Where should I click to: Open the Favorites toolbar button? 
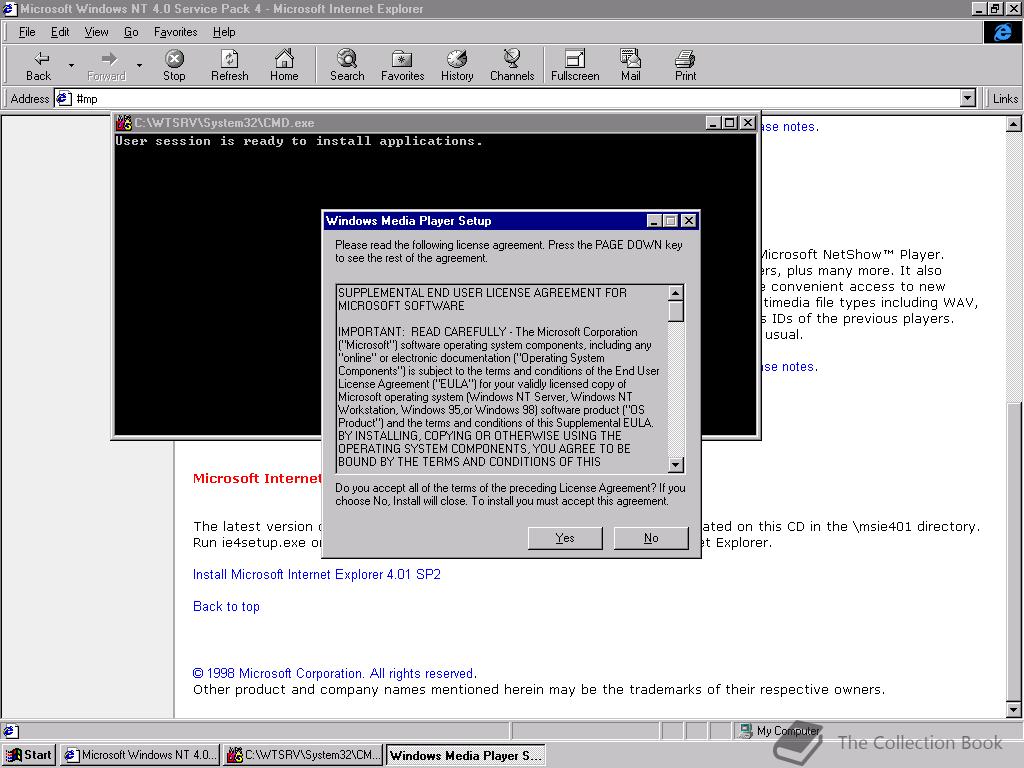click(402, 66)
